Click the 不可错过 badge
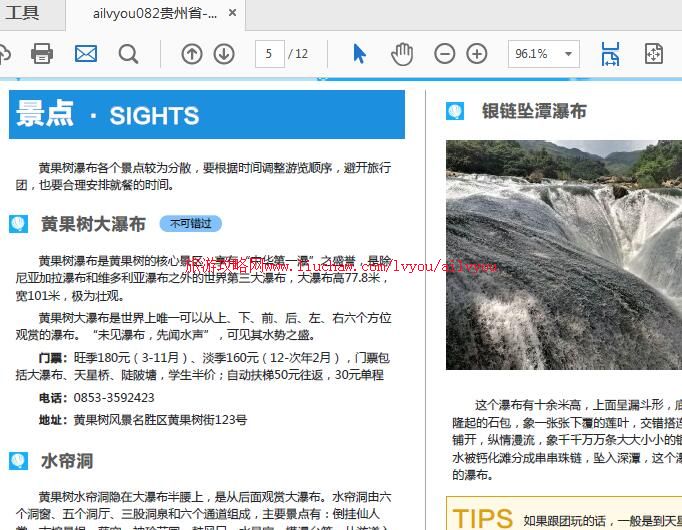682x530 pixels. (190, 224)
